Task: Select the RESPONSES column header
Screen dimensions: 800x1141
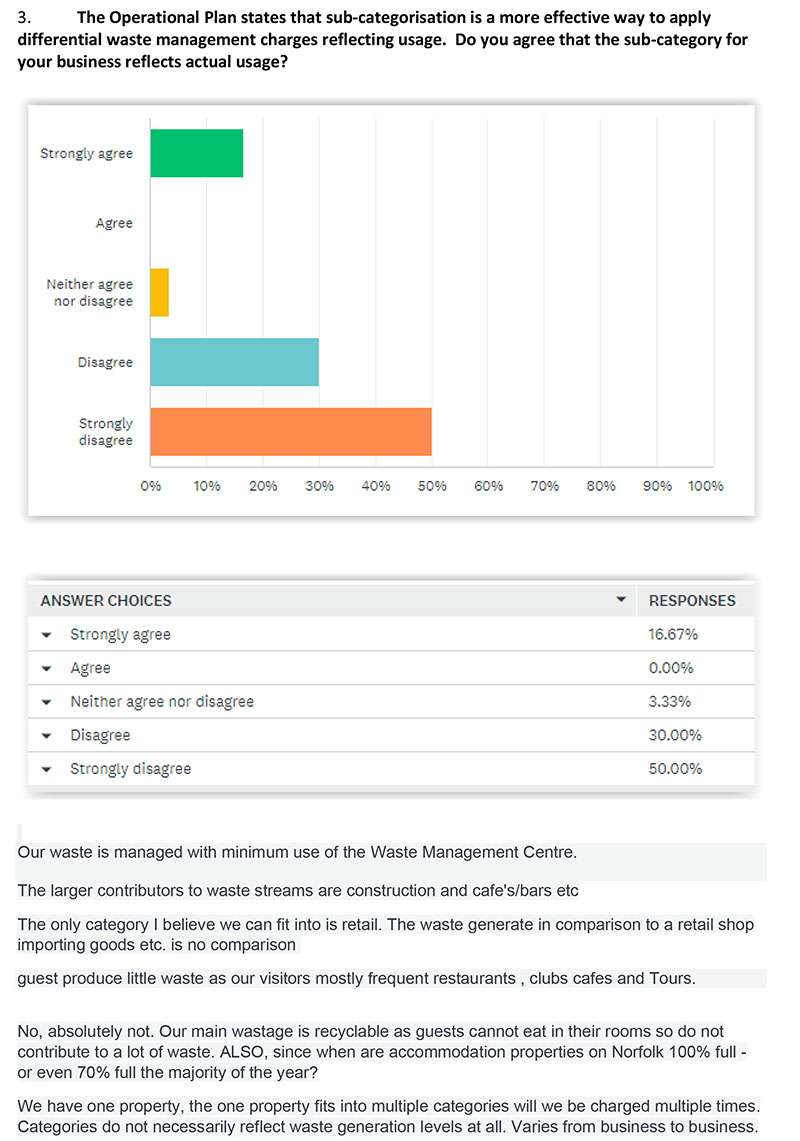Action: tap(692, 600)
